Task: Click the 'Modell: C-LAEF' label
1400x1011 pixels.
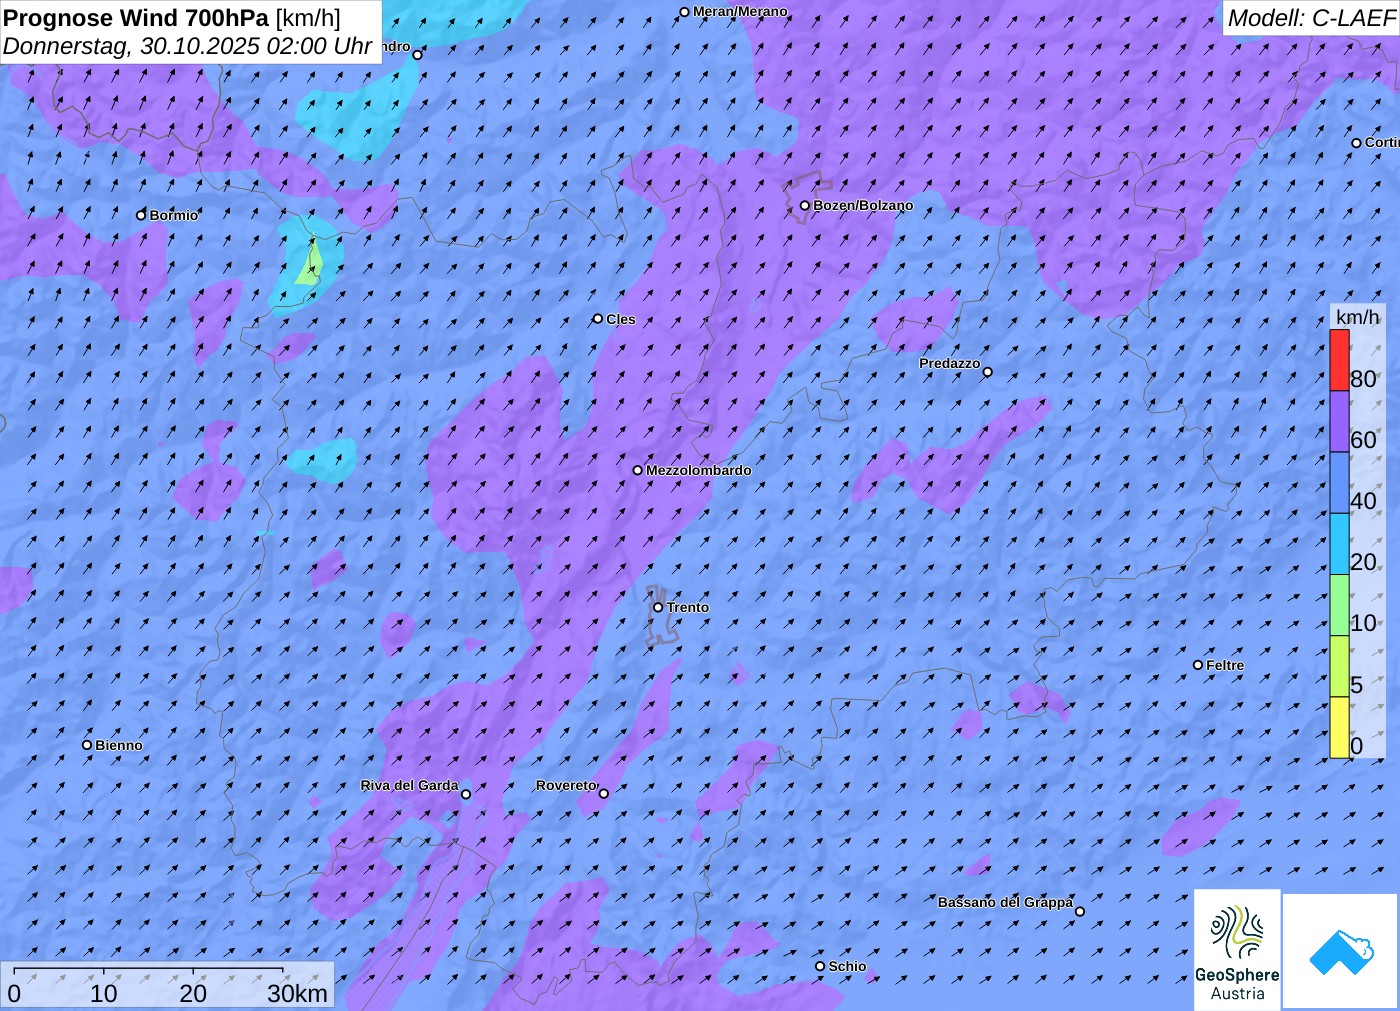Action: coord(1311,18)
